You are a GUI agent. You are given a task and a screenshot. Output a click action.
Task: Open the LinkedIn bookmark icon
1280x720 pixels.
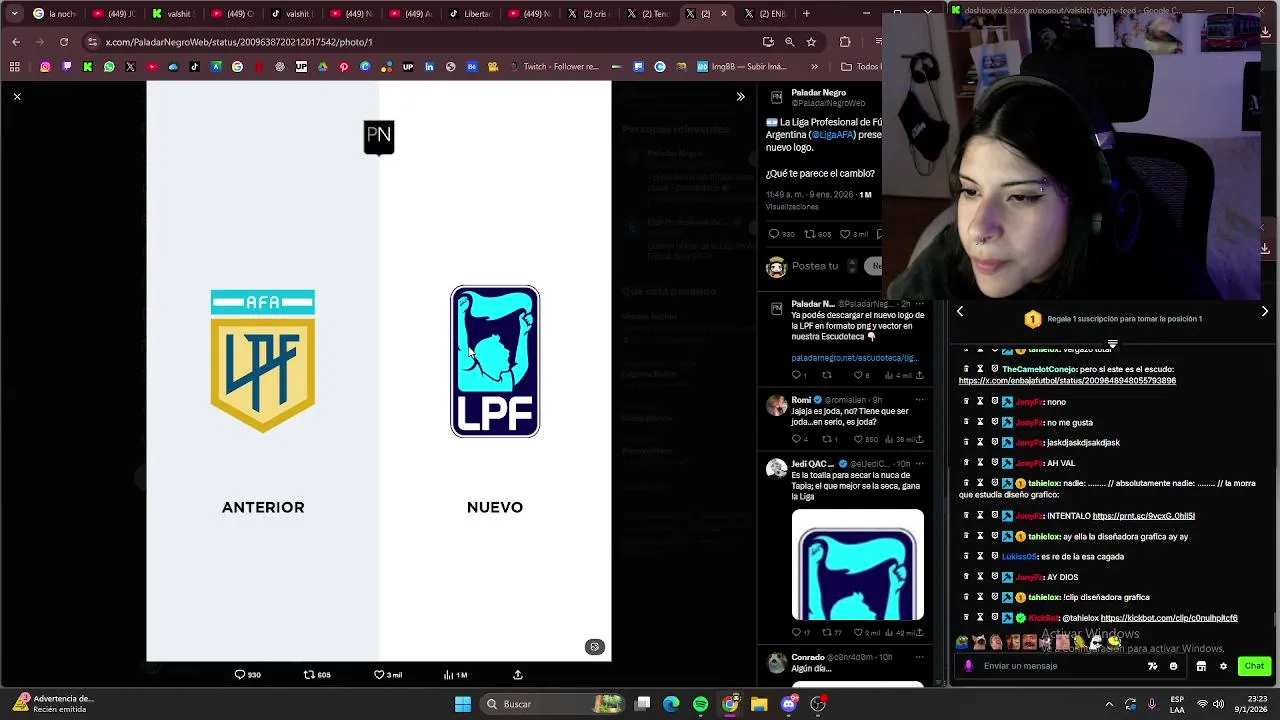click(429, 67)
